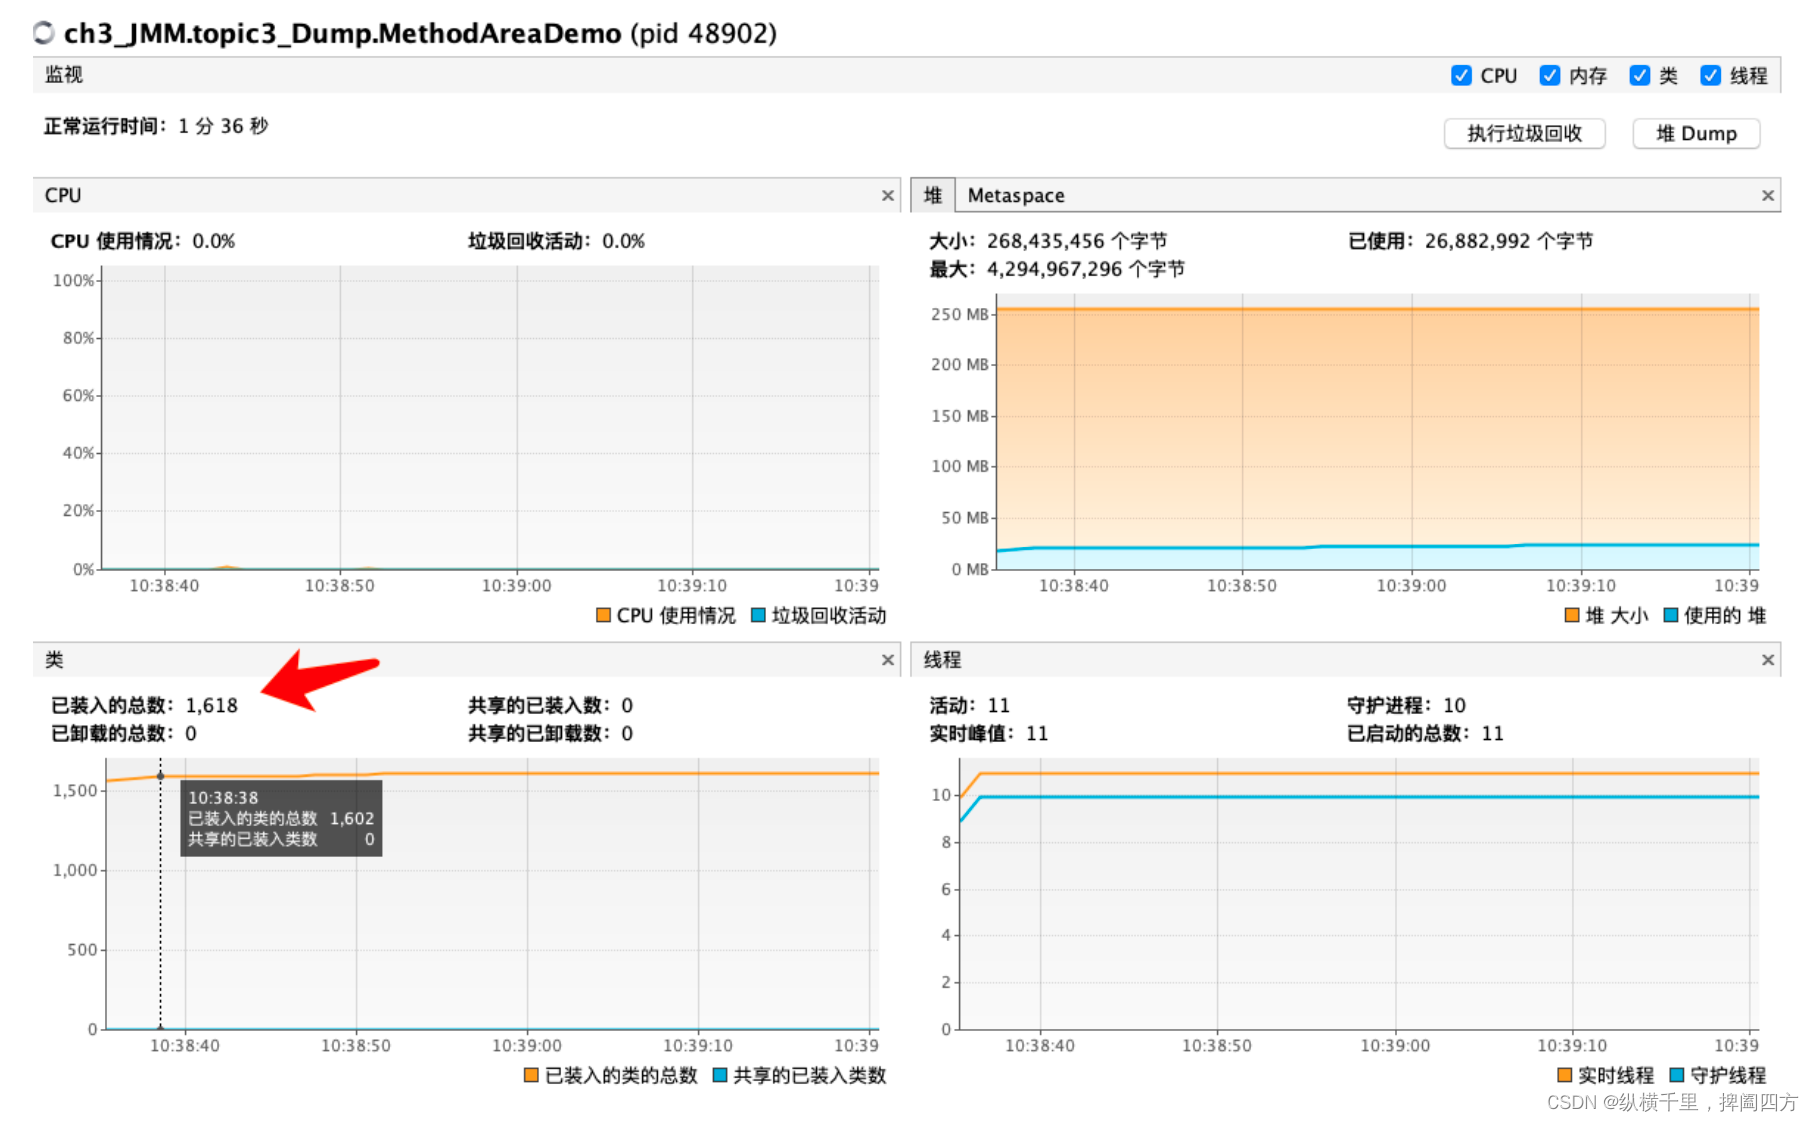Screen dimensions: 1814x1122
Task: Click orange 已装入的类的总数 legend swatch
Action: [x=531, y=1075]
